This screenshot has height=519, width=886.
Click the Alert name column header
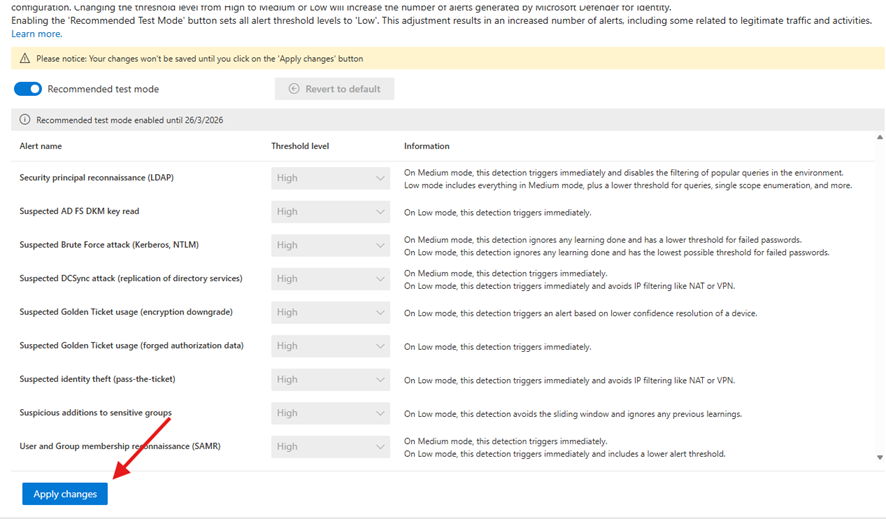coord(41,146)
